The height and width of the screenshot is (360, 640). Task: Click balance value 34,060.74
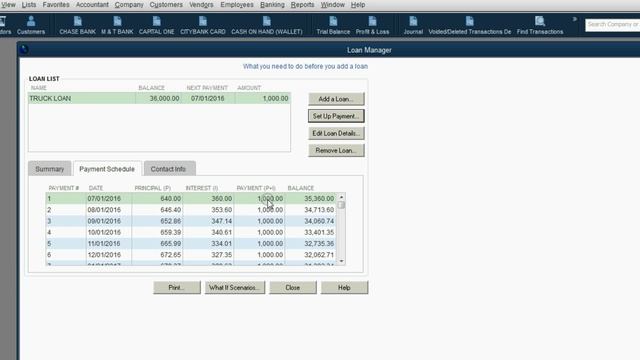(319, 221)
